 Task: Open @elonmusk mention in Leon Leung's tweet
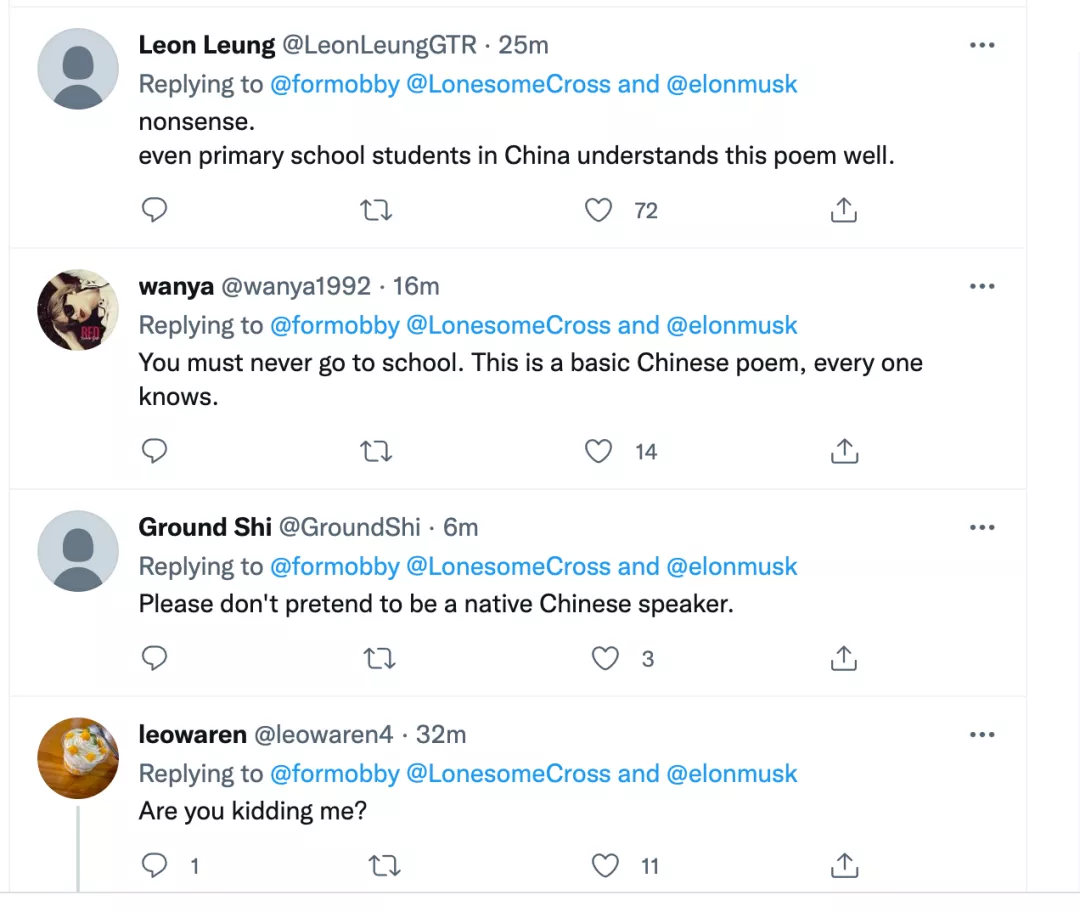(x=732, y=84)
